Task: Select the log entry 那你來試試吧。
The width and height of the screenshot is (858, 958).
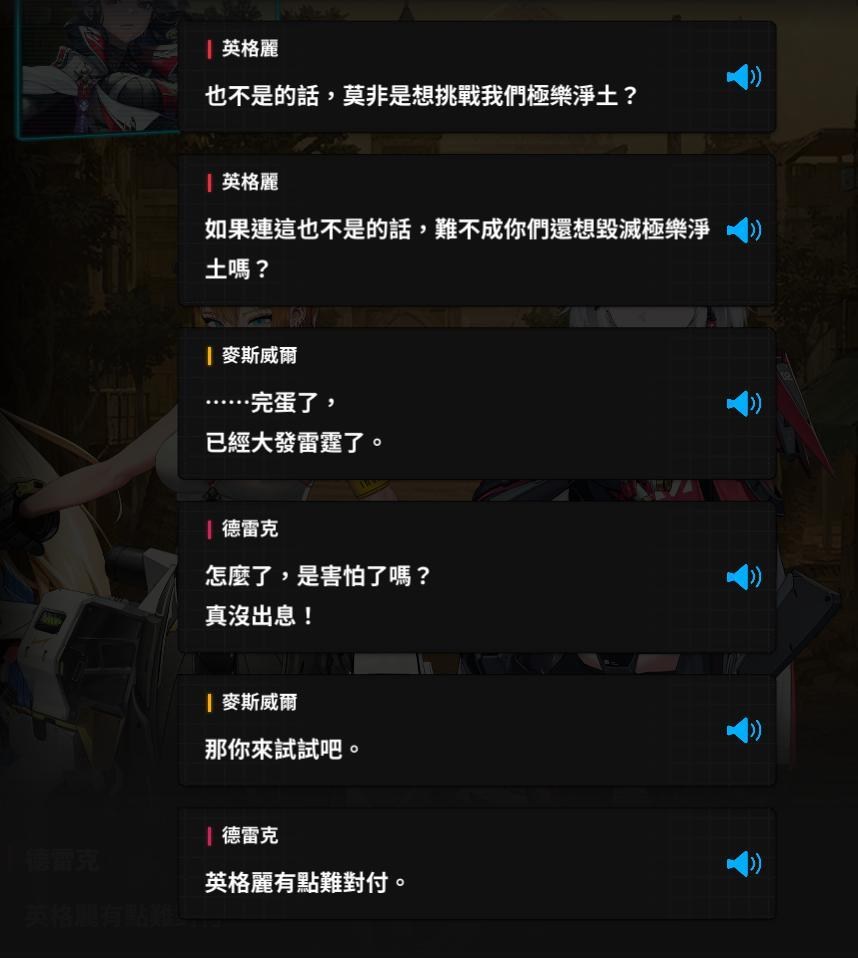Action: click(x=477, y=730)
